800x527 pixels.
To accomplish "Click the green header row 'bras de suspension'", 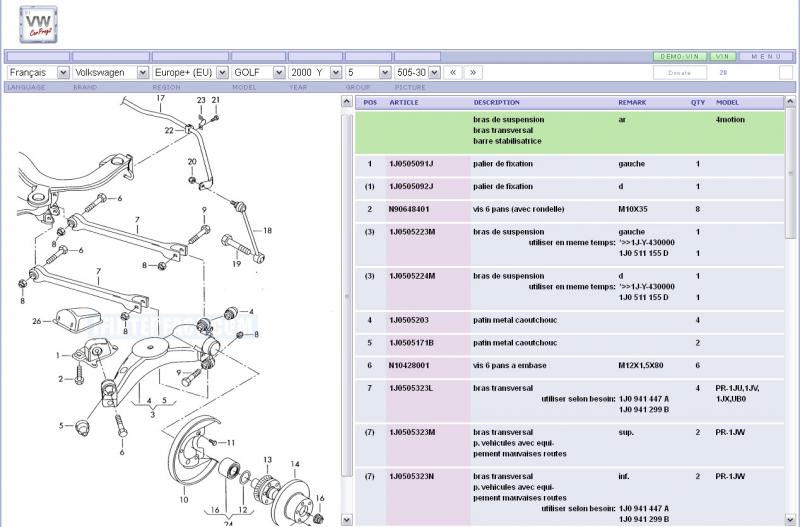I will tap(569, 133).
